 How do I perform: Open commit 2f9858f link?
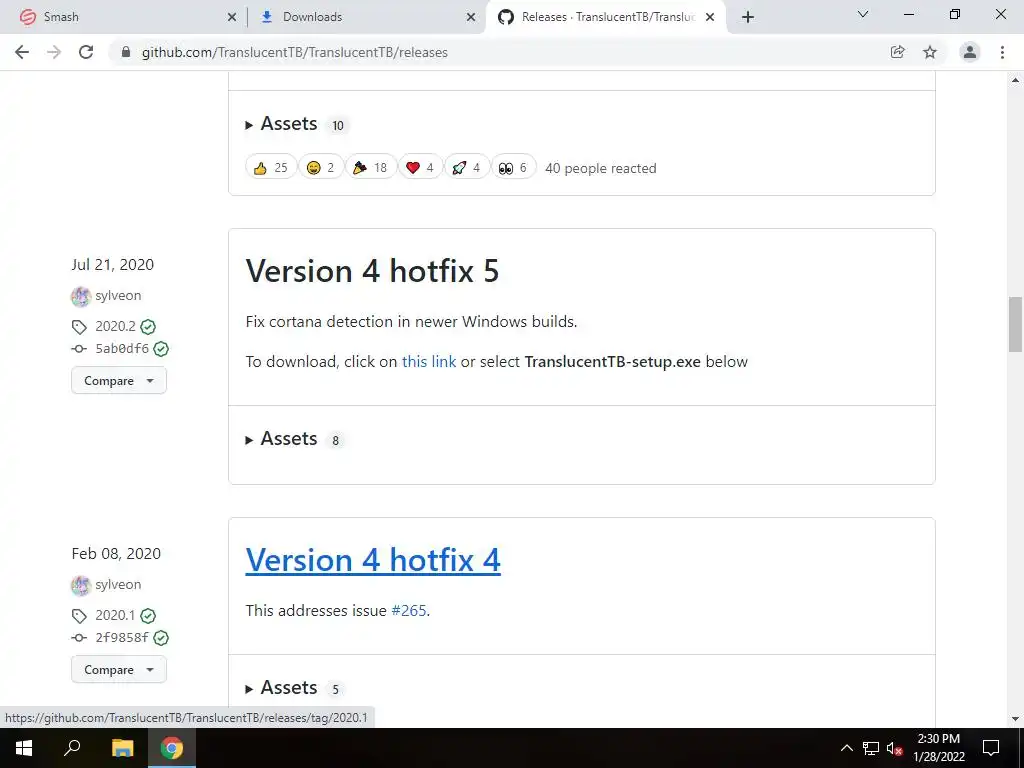click(122, 638)
